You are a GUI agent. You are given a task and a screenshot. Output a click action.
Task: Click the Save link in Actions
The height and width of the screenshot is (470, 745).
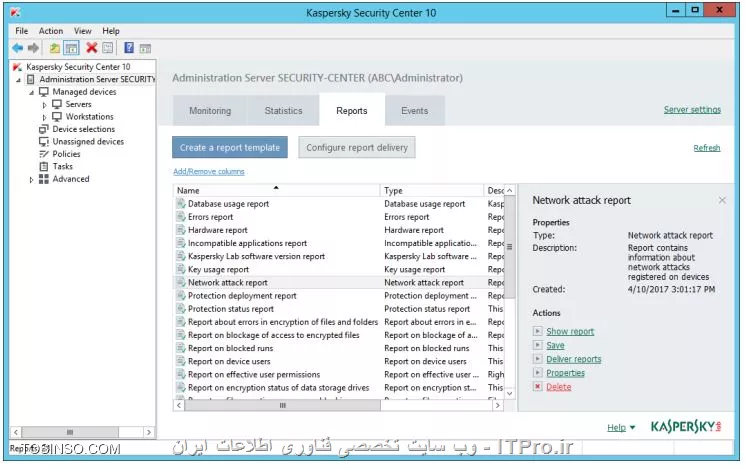coord(555,345)
